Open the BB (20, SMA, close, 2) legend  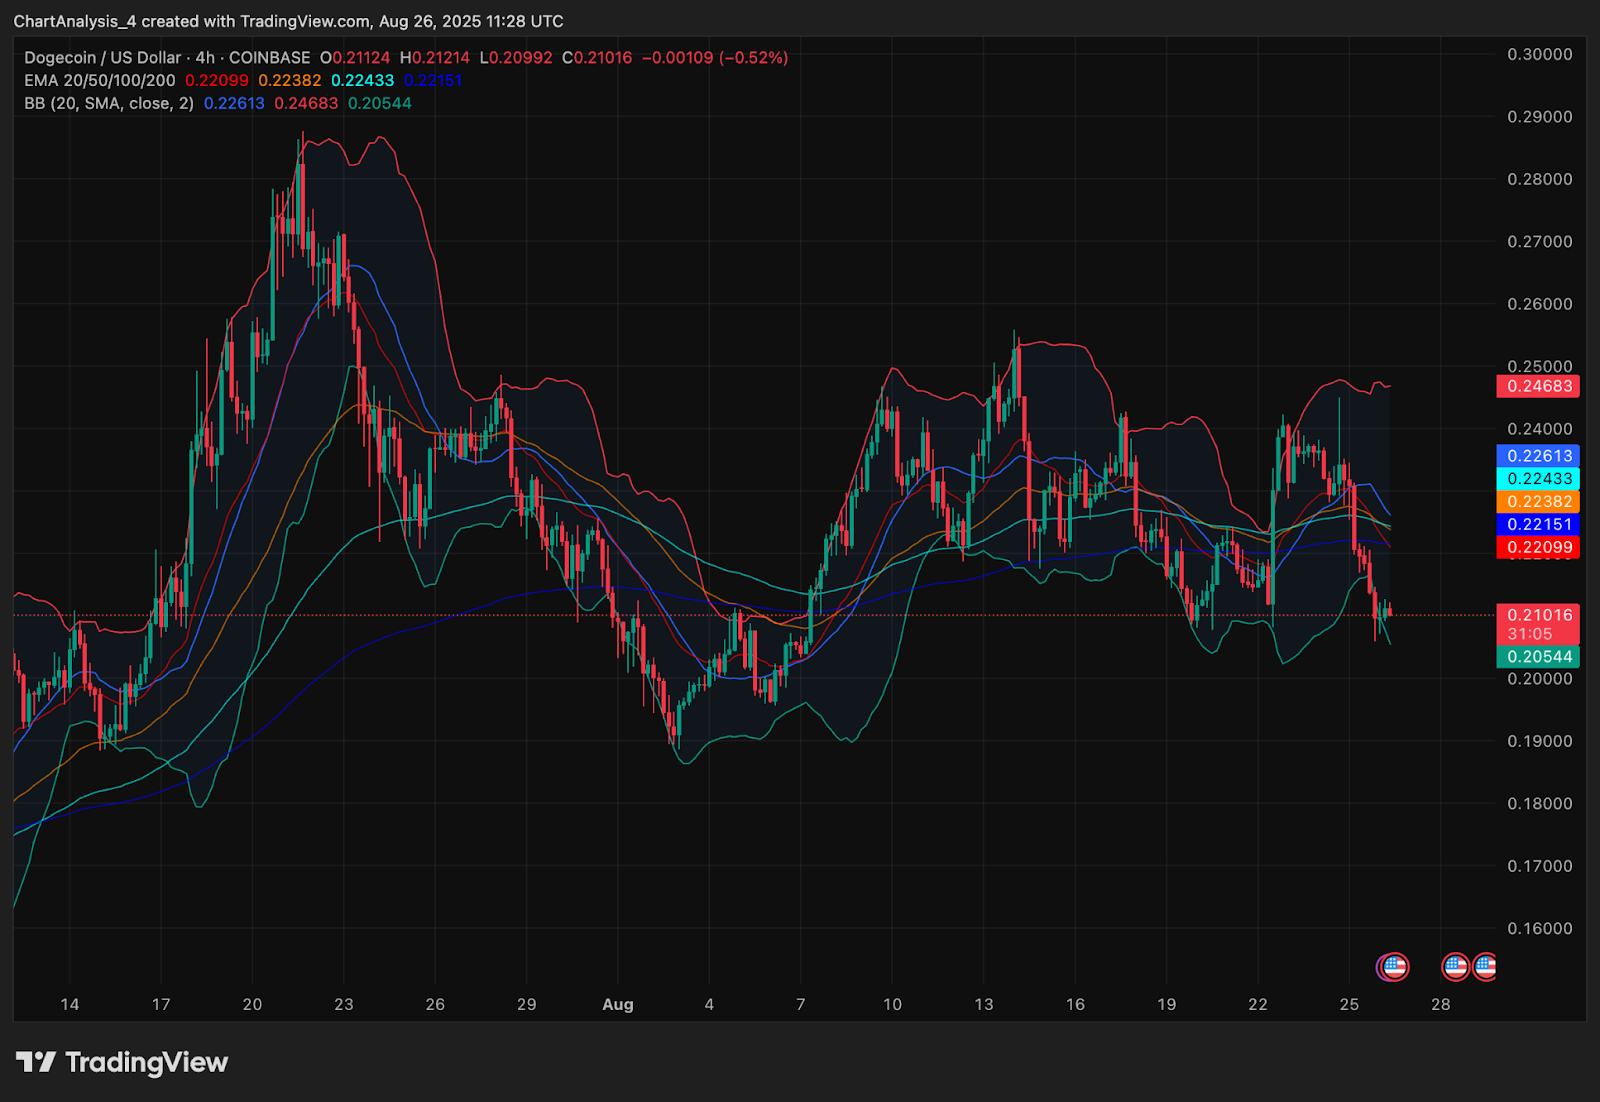pos(109,104)
